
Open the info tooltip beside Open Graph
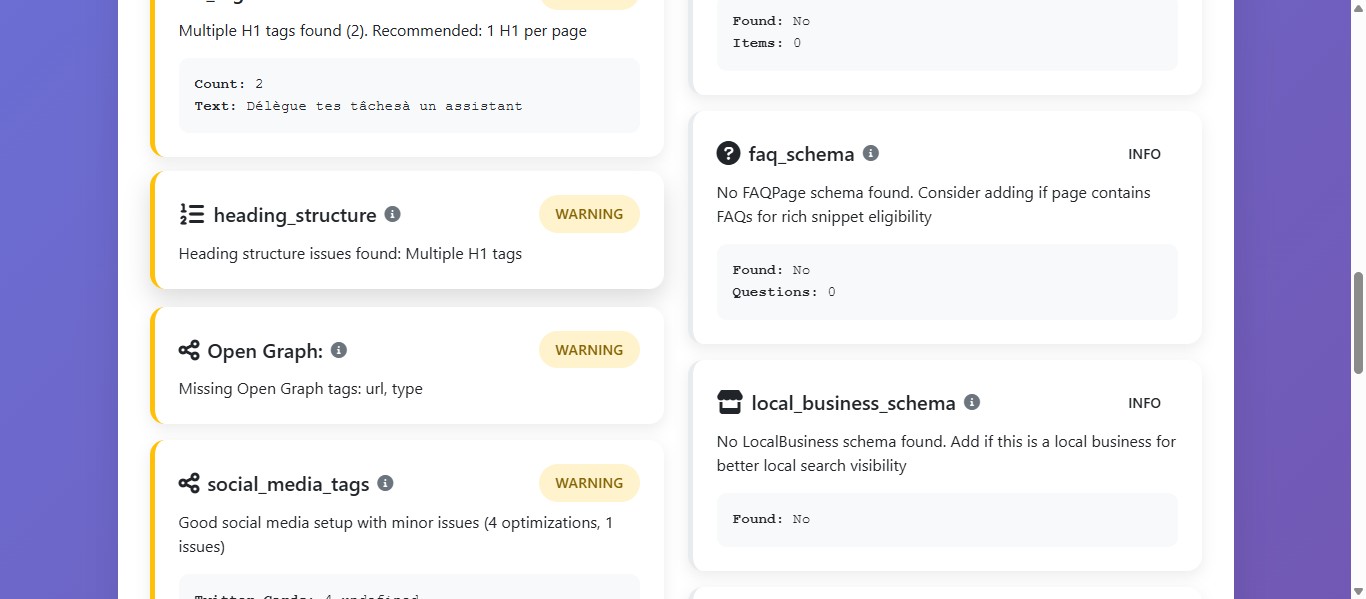(338, 350)
